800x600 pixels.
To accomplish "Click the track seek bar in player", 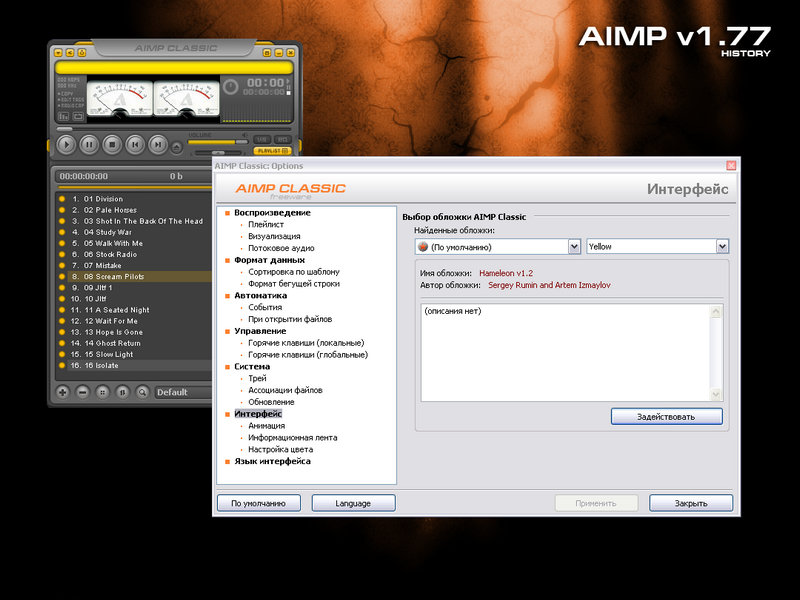I will tap(174, 129).
